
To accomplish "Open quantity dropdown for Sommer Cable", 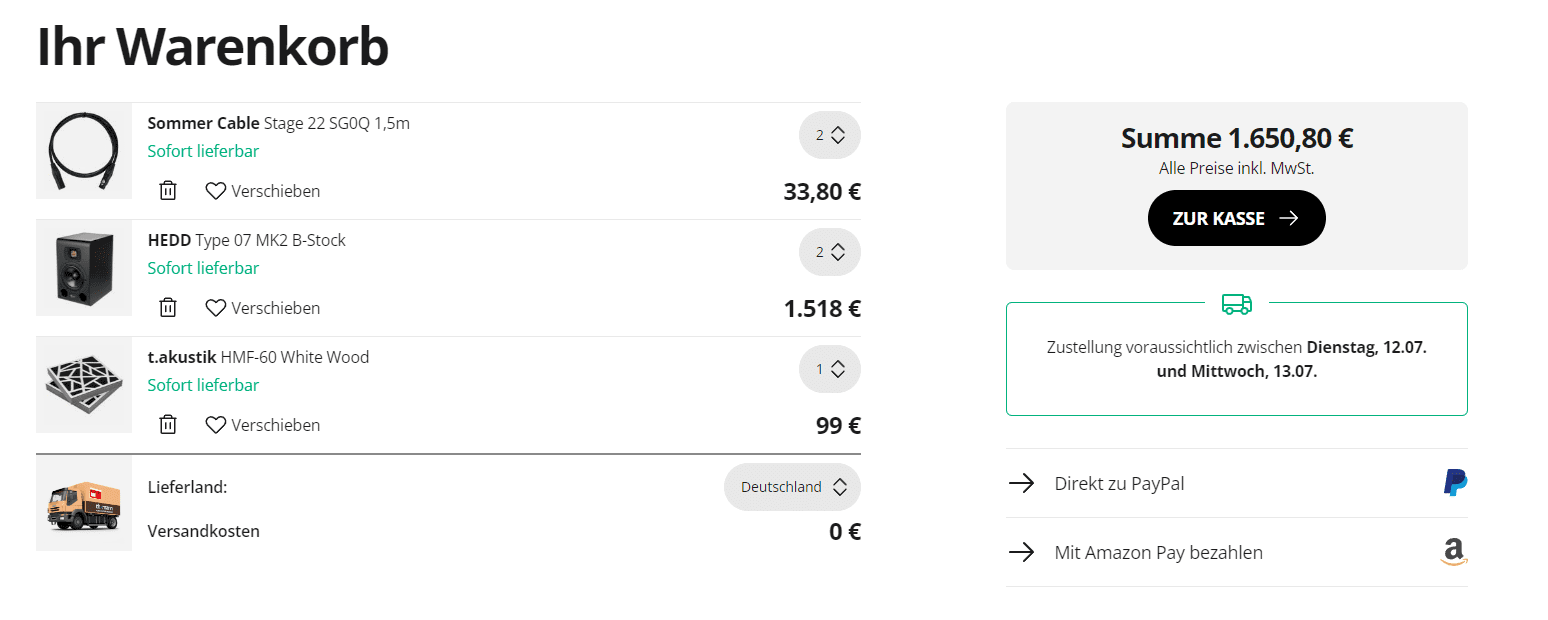I will [x=830, y=135].
